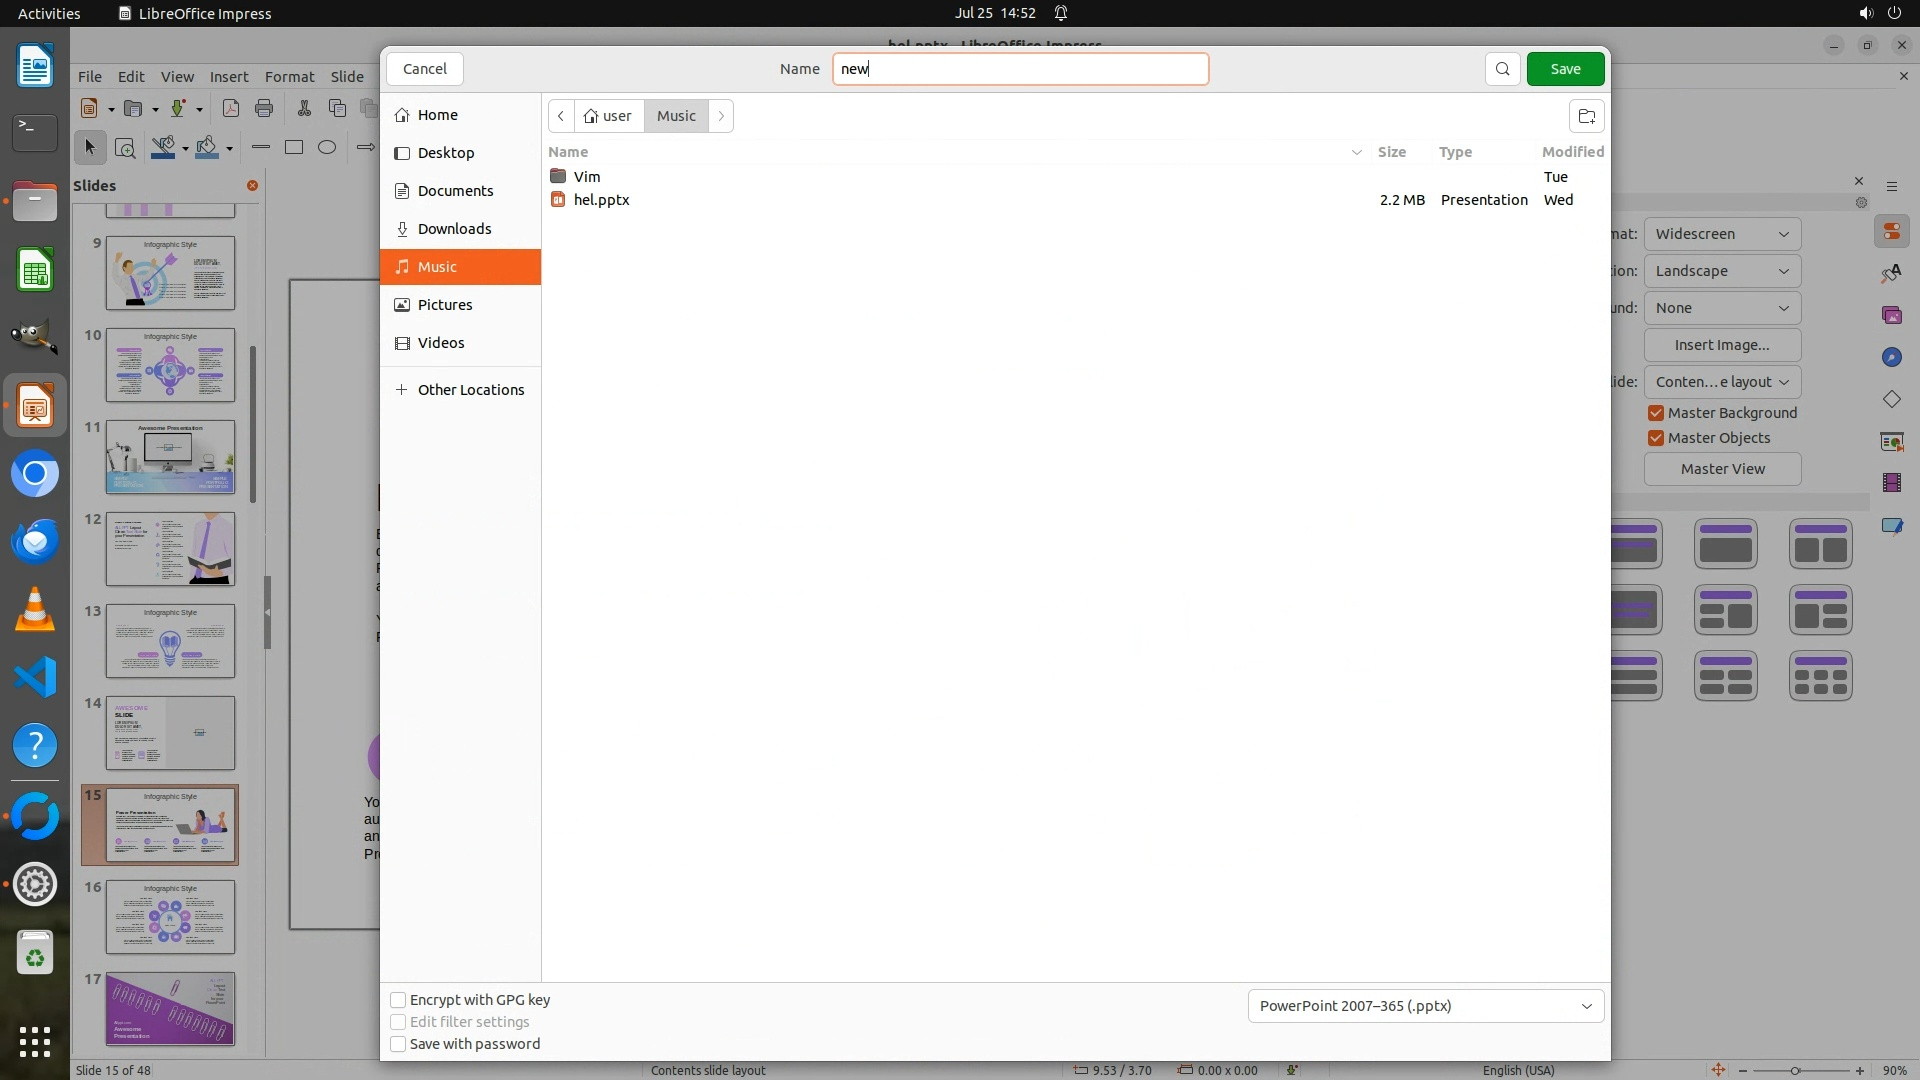The width and height of the screenshot is (1920, 1080).
Task: Open the Format menu
Action: 289,77
